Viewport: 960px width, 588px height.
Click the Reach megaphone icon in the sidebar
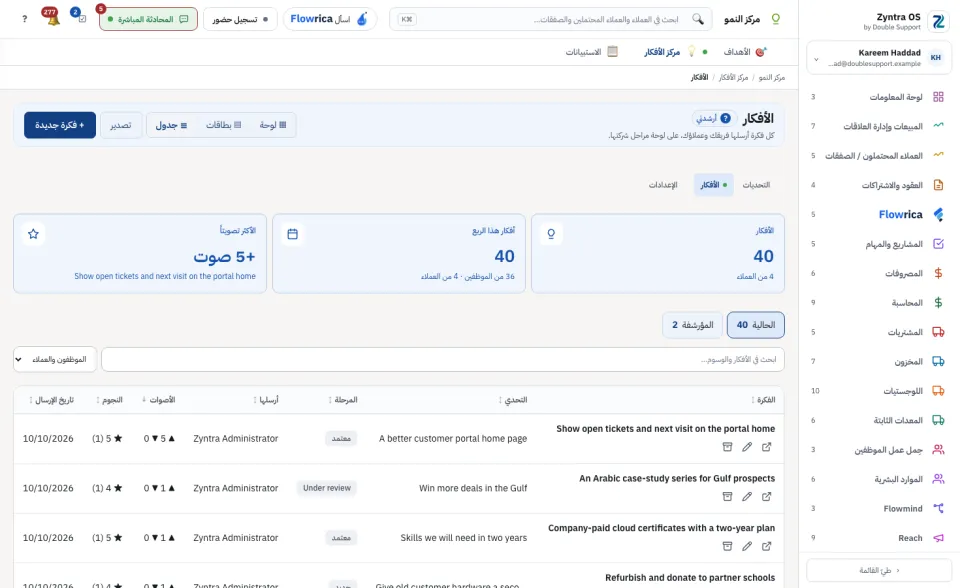point(938,538)
